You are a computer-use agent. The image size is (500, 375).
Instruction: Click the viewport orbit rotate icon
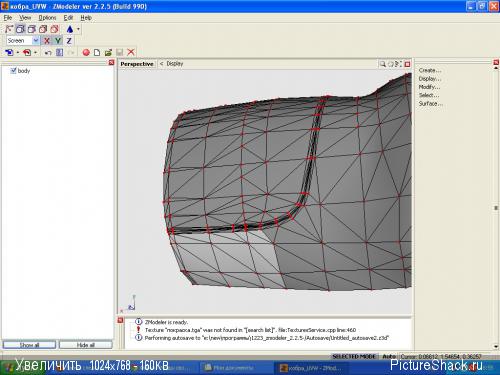coord(391,64)
